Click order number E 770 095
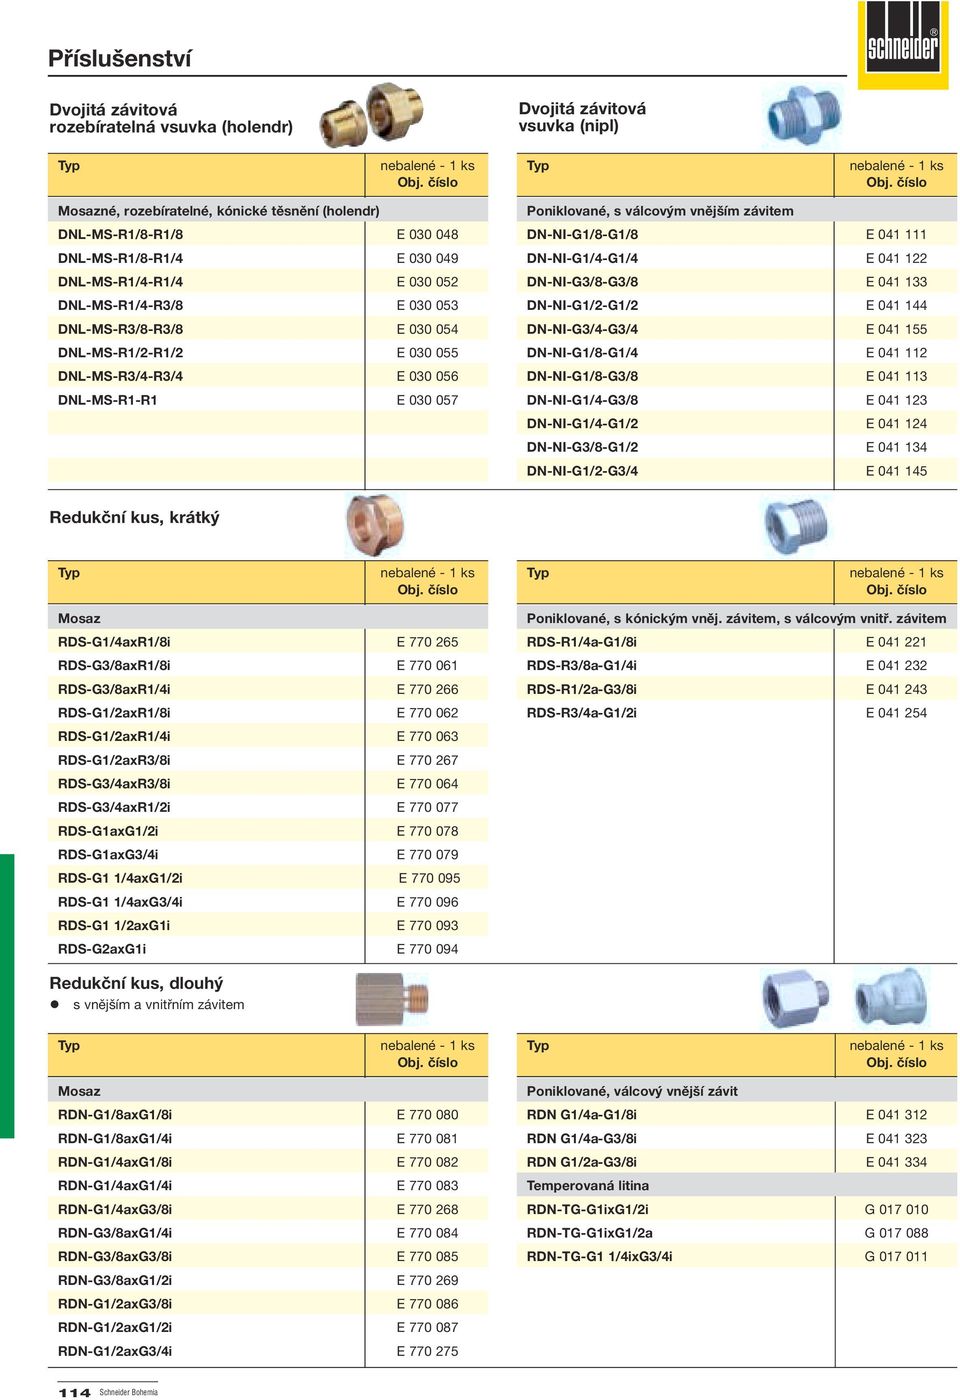The width and height of the screenshot is (960, 1400). (429, 878)
